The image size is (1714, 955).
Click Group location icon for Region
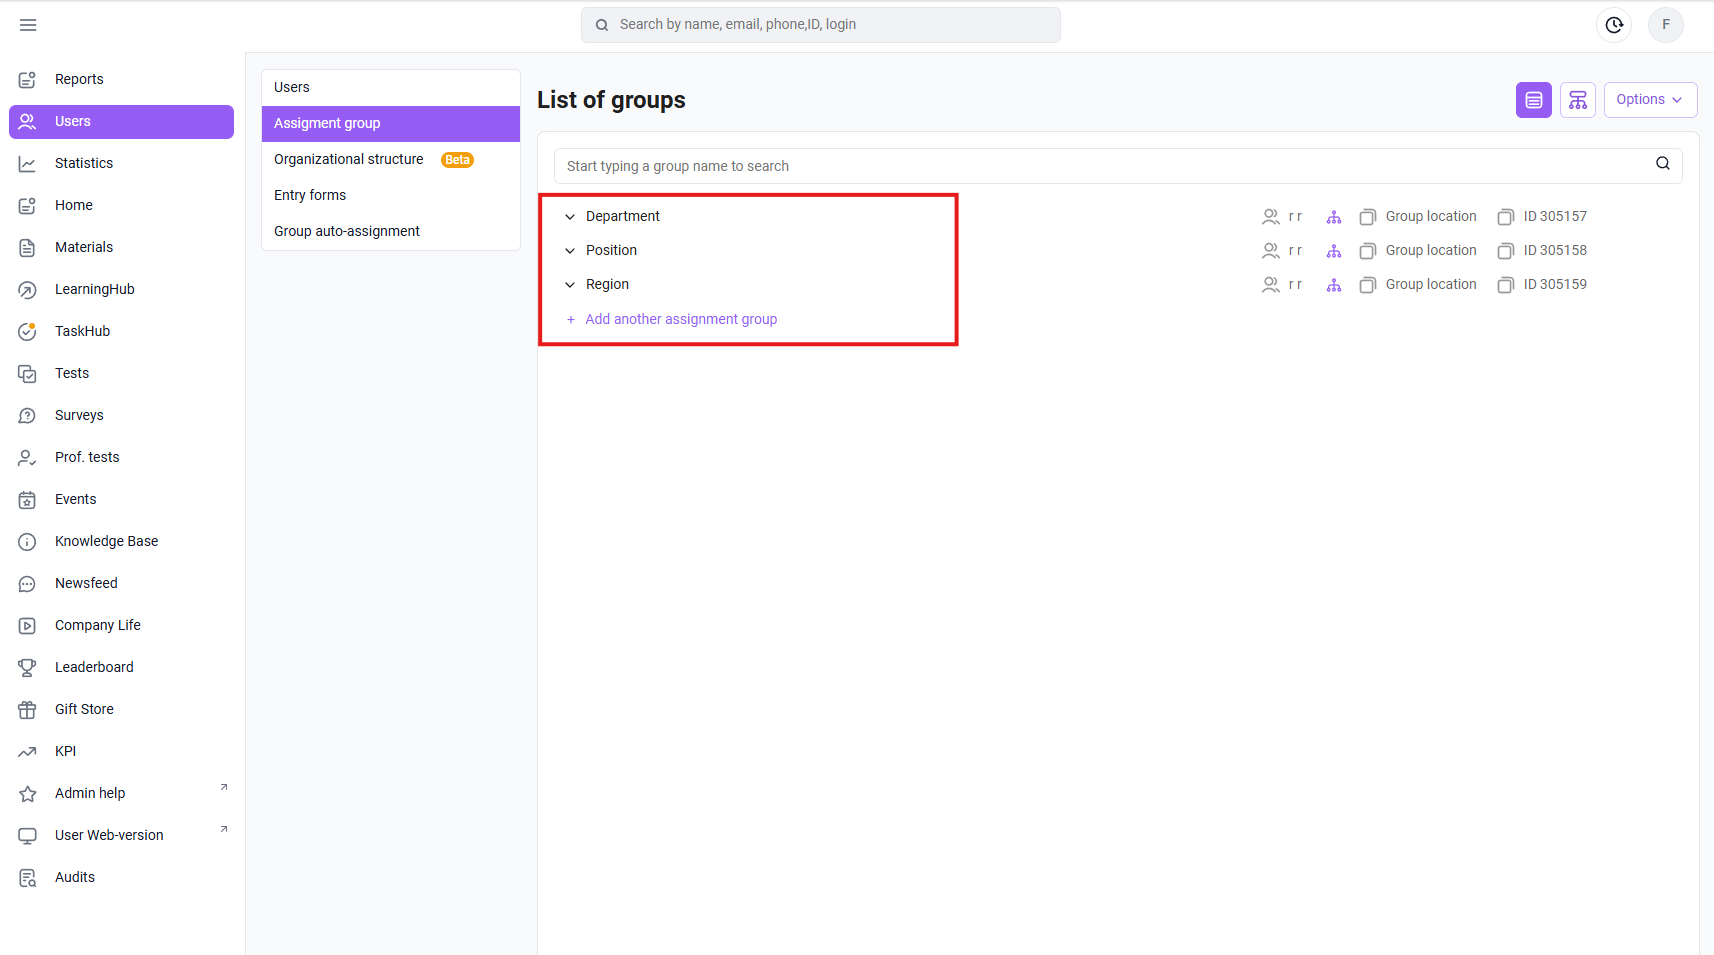[x=1368, y=285]
